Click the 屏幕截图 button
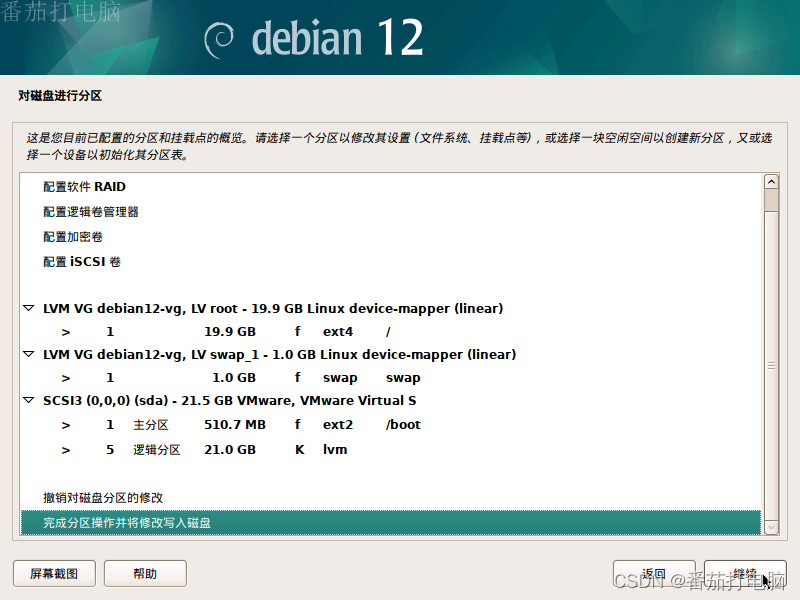800x600 pixels. [x=54, y=573]
